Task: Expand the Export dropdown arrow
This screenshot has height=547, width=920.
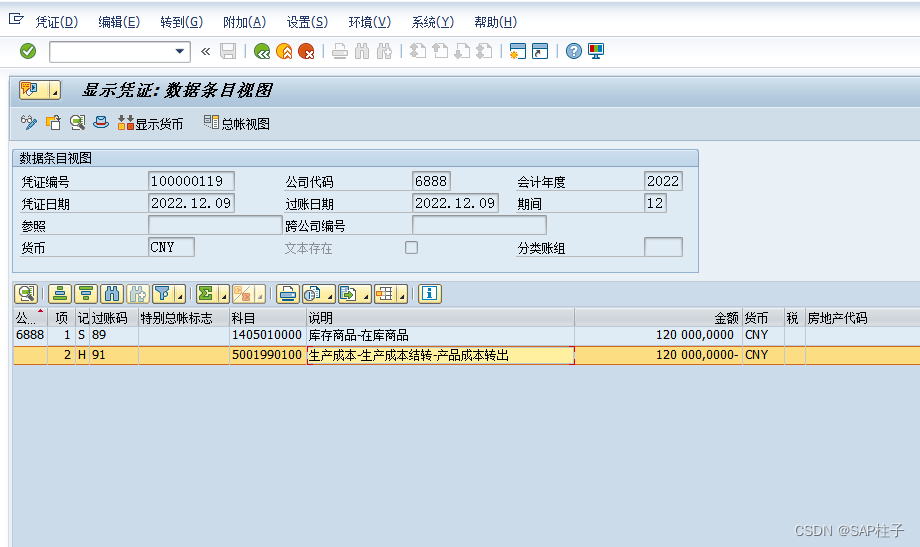Action: (x=366, y=293)
